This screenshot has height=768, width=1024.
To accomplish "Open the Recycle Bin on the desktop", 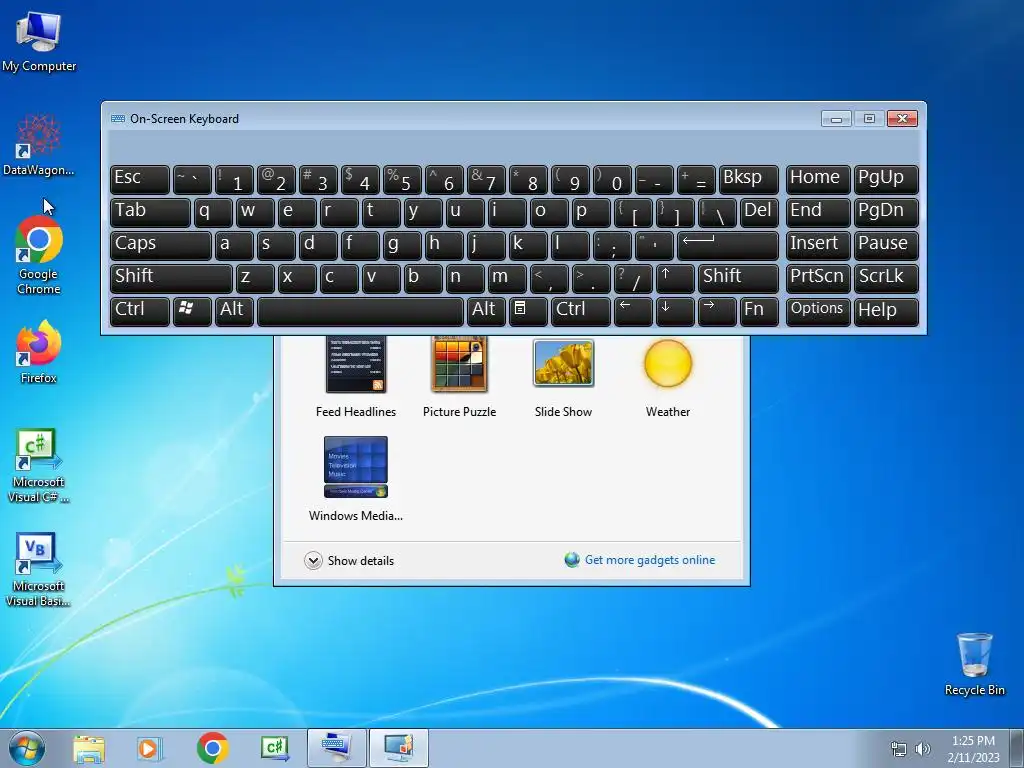I will pyautogui.click(x=974, y=664).
